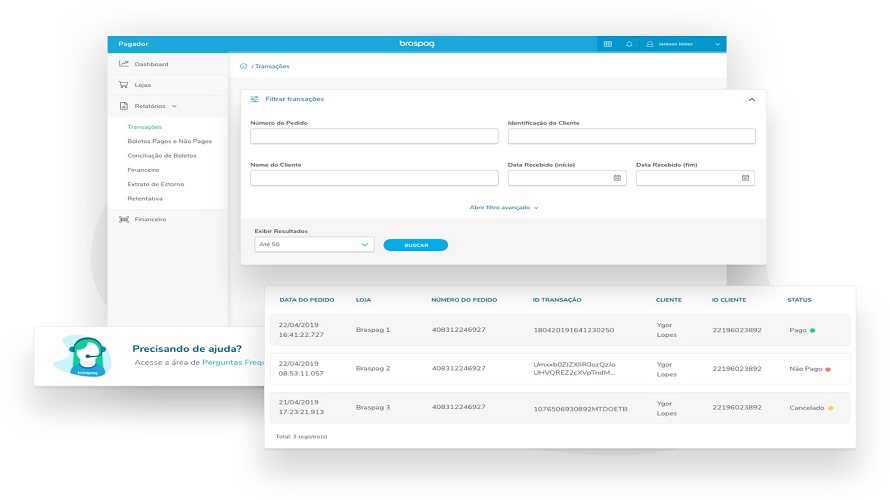890x500 pixels.
Task: Open Boletos Pagos e Não Pagos report
Action: pyautogui.click(x=170, y=141)
